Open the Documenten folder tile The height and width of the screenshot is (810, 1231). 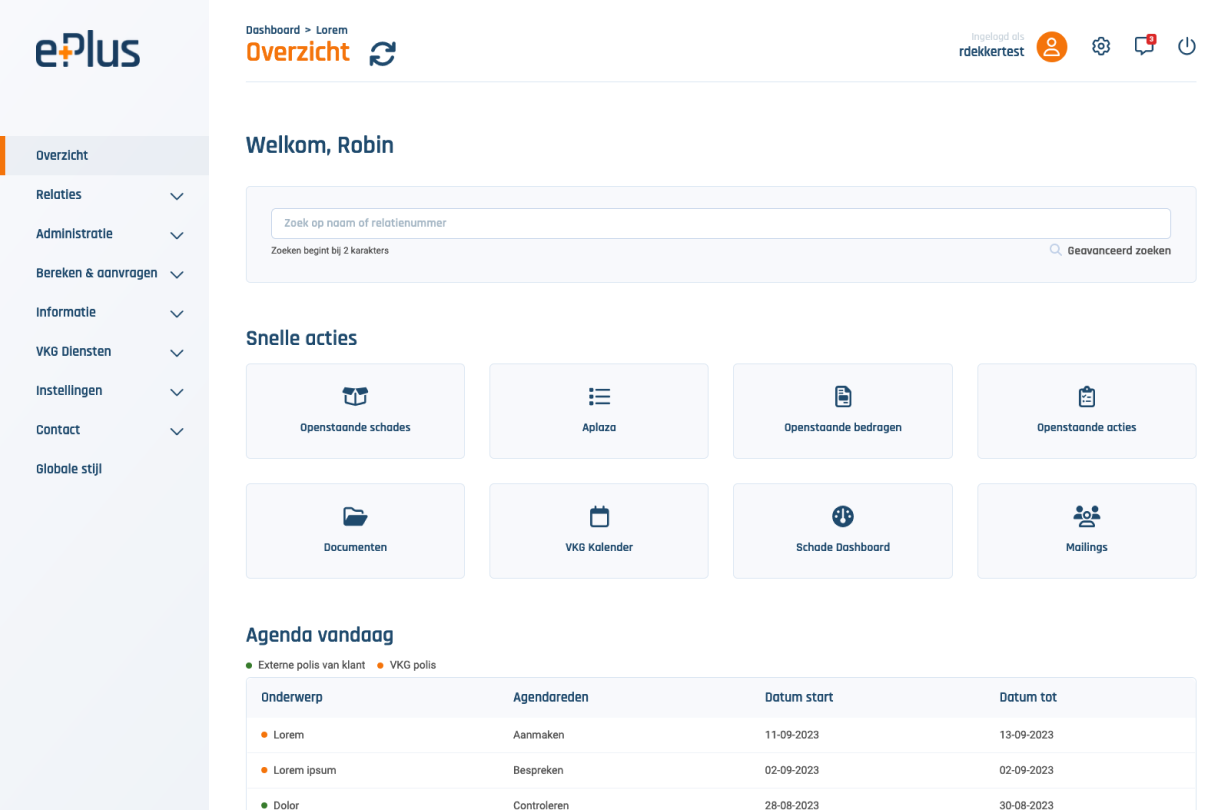pos(355,531)
